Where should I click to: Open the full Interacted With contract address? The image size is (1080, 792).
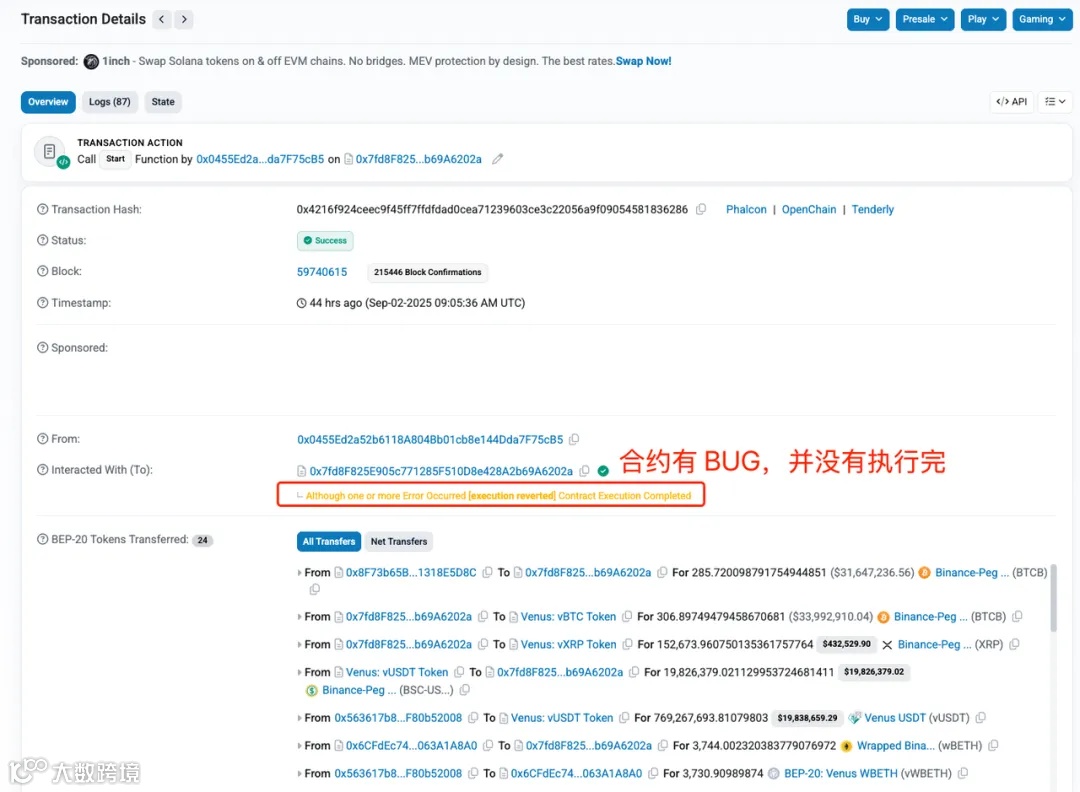click(x=441, y=471)
